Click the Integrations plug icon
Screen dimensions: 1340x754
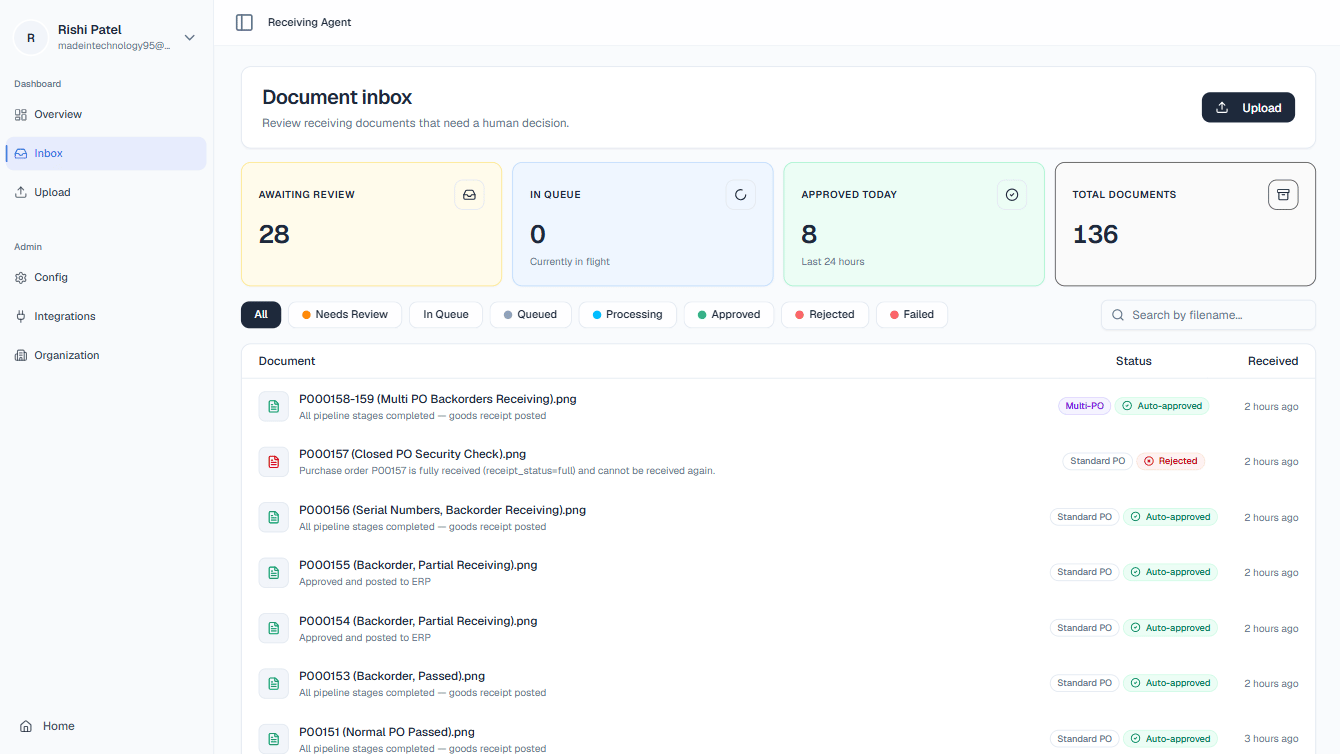[21, 317]
